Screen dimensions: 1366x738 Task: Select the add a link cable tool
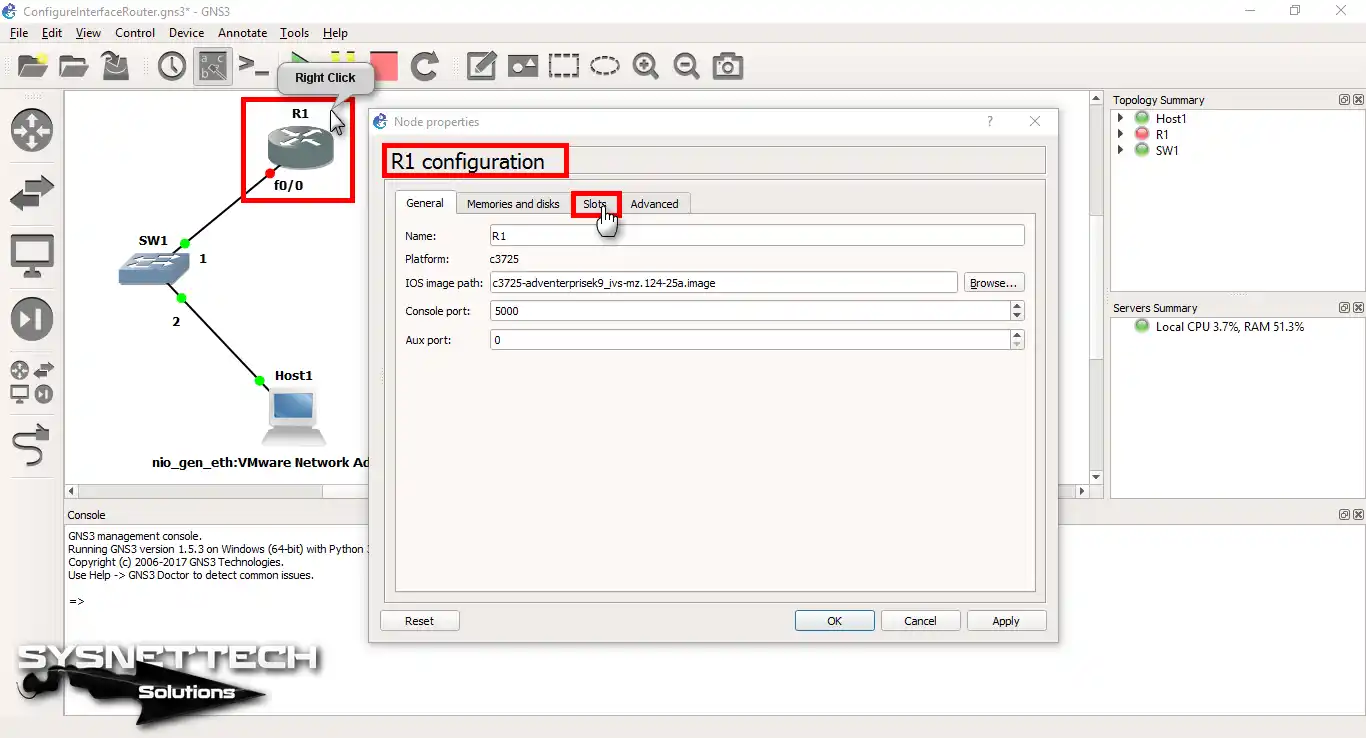[x=32, y=445]
